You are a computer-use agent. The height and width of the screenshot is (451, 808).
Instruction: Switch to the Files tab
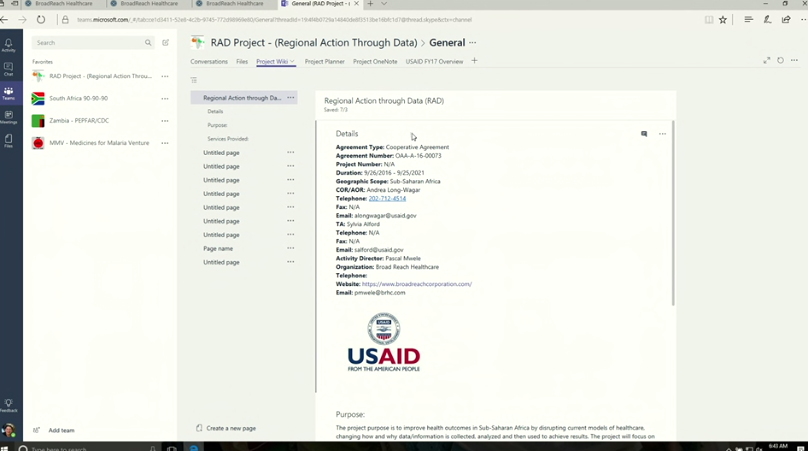coord(242,61)
